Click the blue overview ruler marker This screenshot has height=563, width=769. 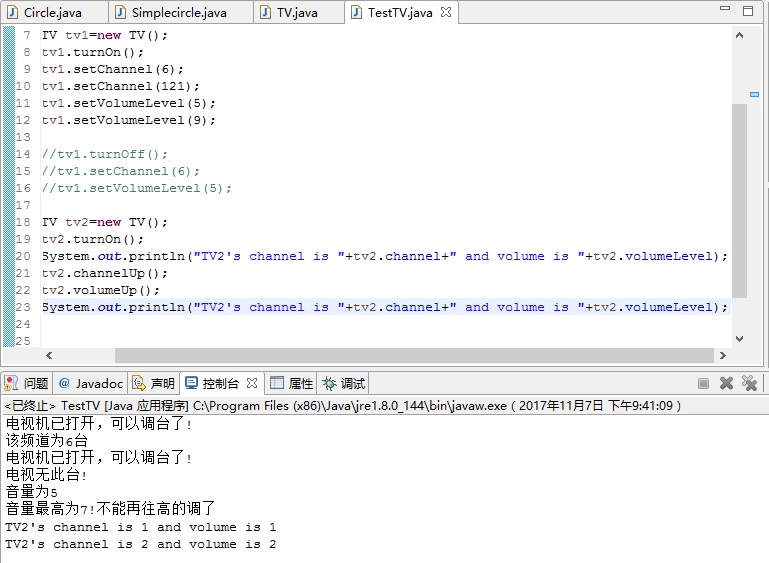[x=754, y=94]
